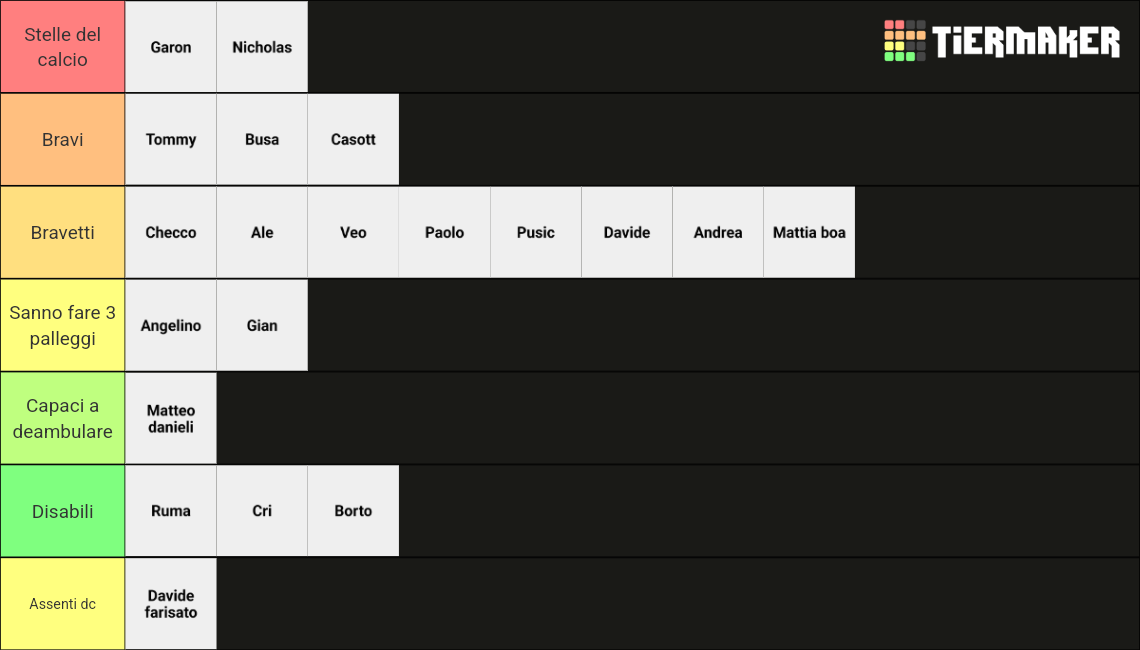Select the Capaci a deambulare label
This screenshot has width=1140, height=650.
click(63, 418)
